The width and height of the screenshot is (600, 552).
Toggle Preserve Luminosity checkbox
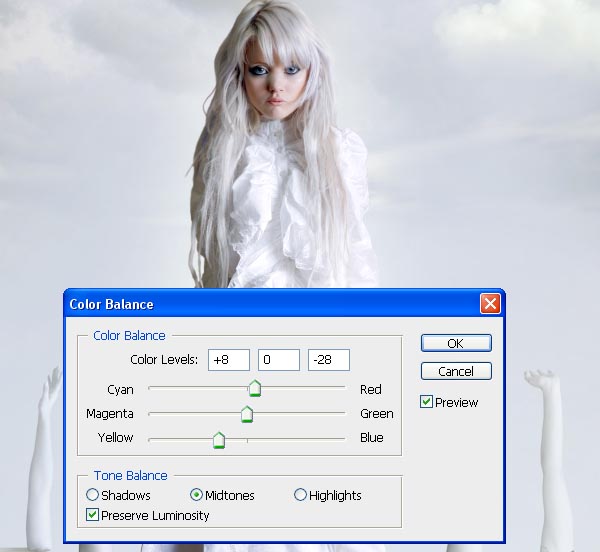tap(92, 515)
